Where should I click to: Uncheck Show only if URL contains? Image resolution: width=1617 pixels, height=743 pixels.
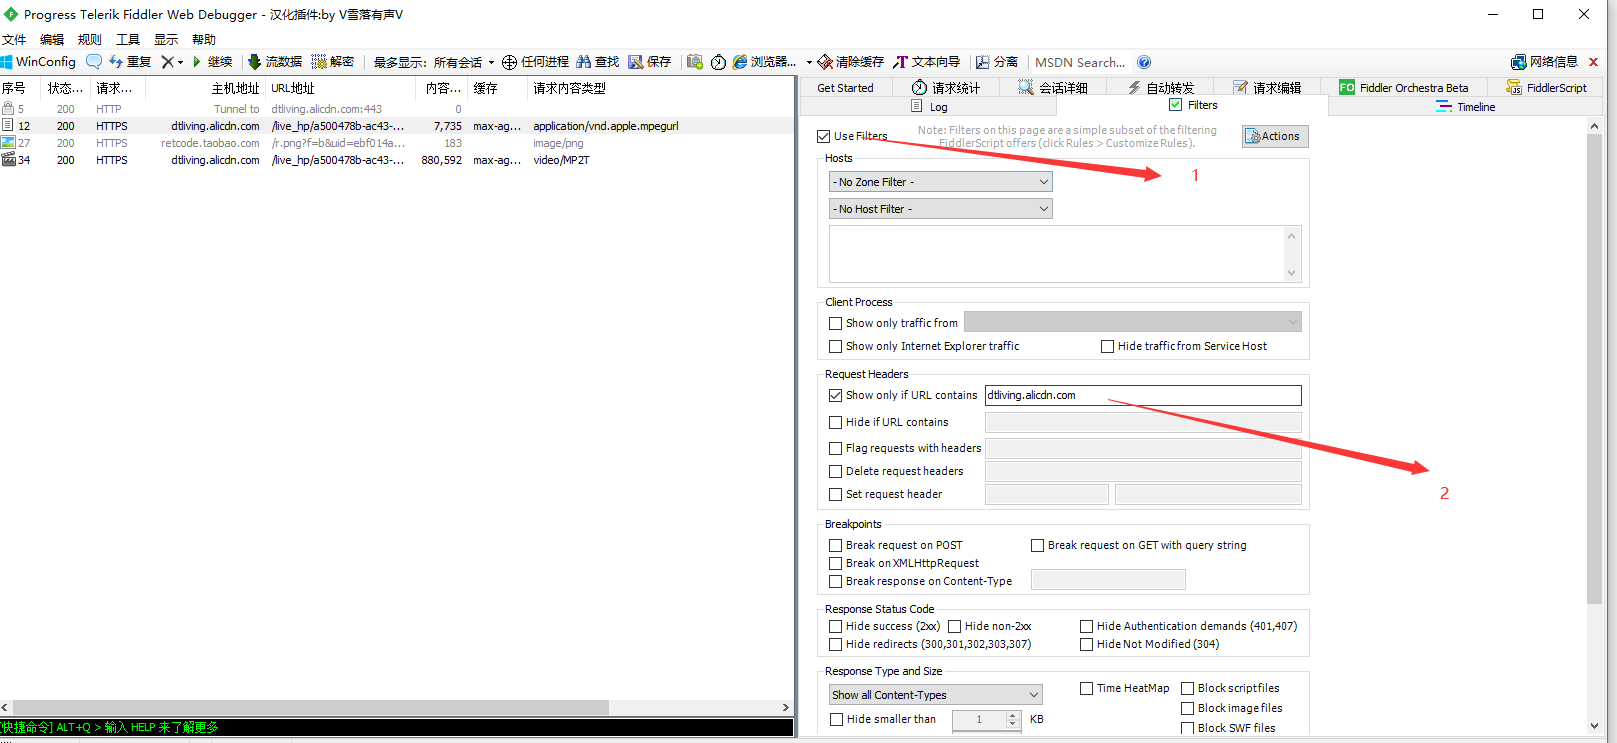click(835, 395)
